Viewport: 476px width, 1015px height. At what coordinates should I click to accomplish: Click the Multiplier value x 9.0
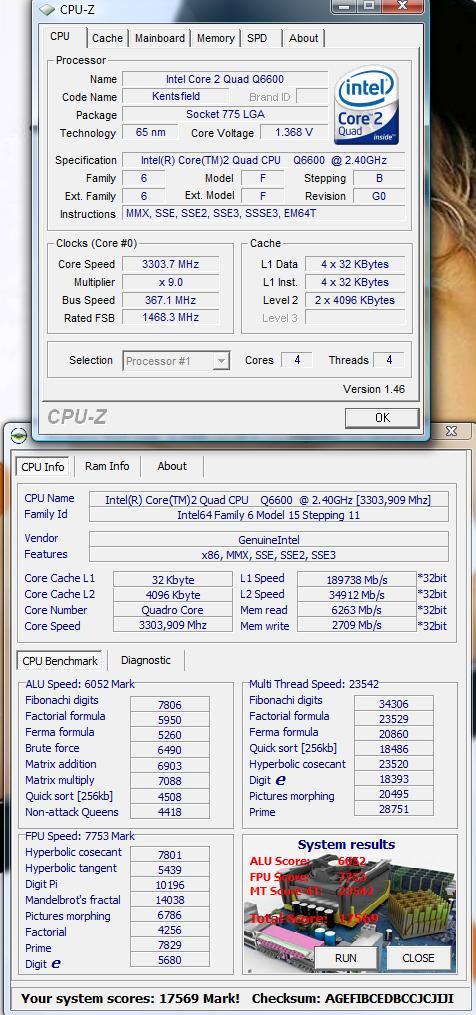pos(170,282)
